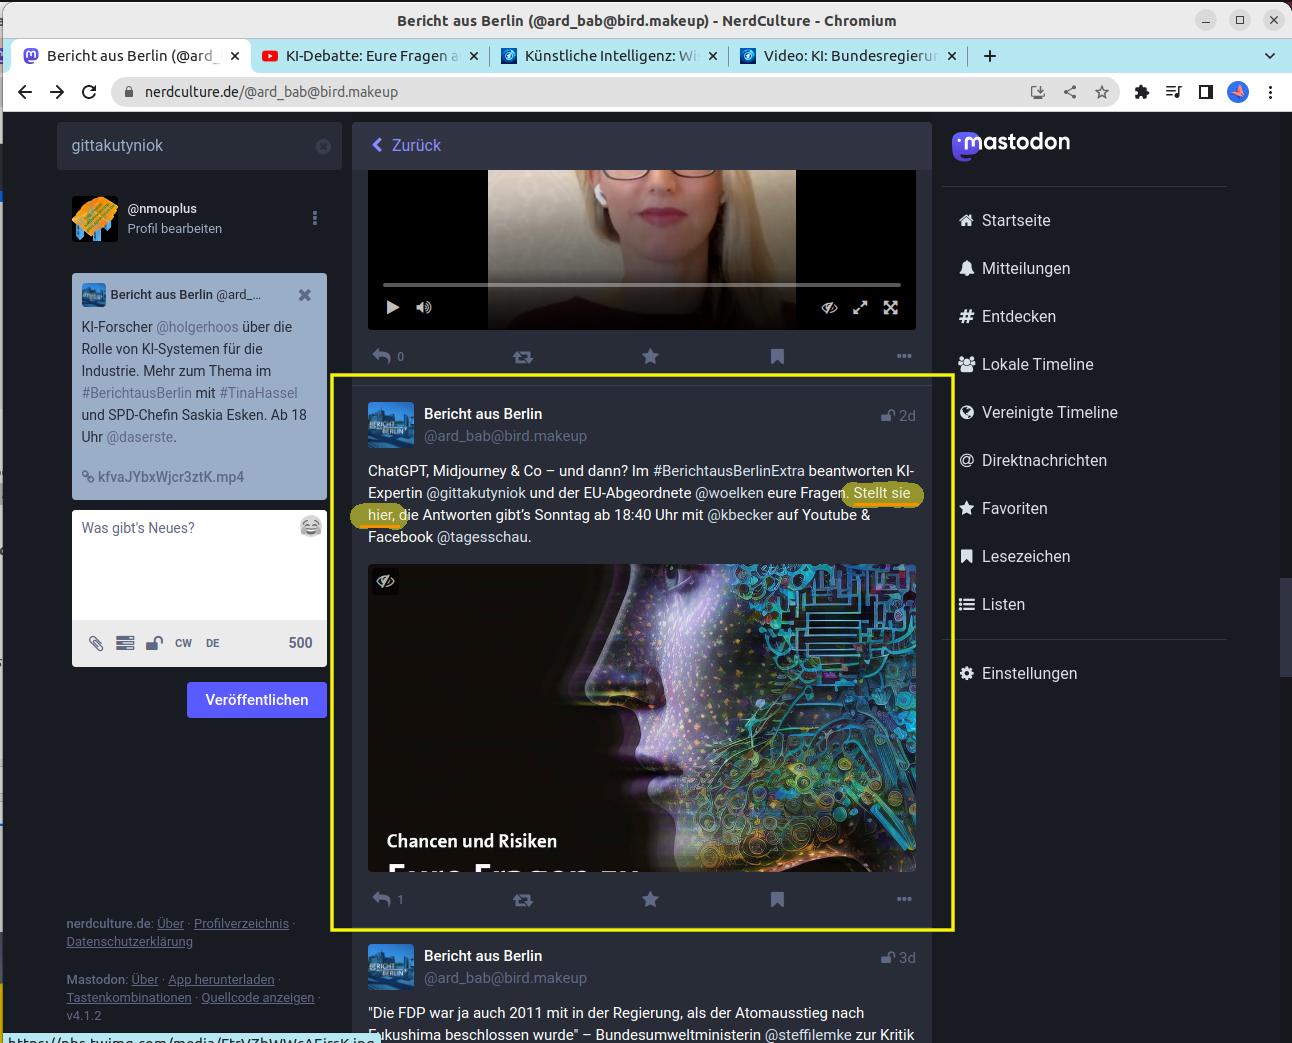Go back with the Zurück button
The image size is (1292, 1043).
(x=406, y=145)
